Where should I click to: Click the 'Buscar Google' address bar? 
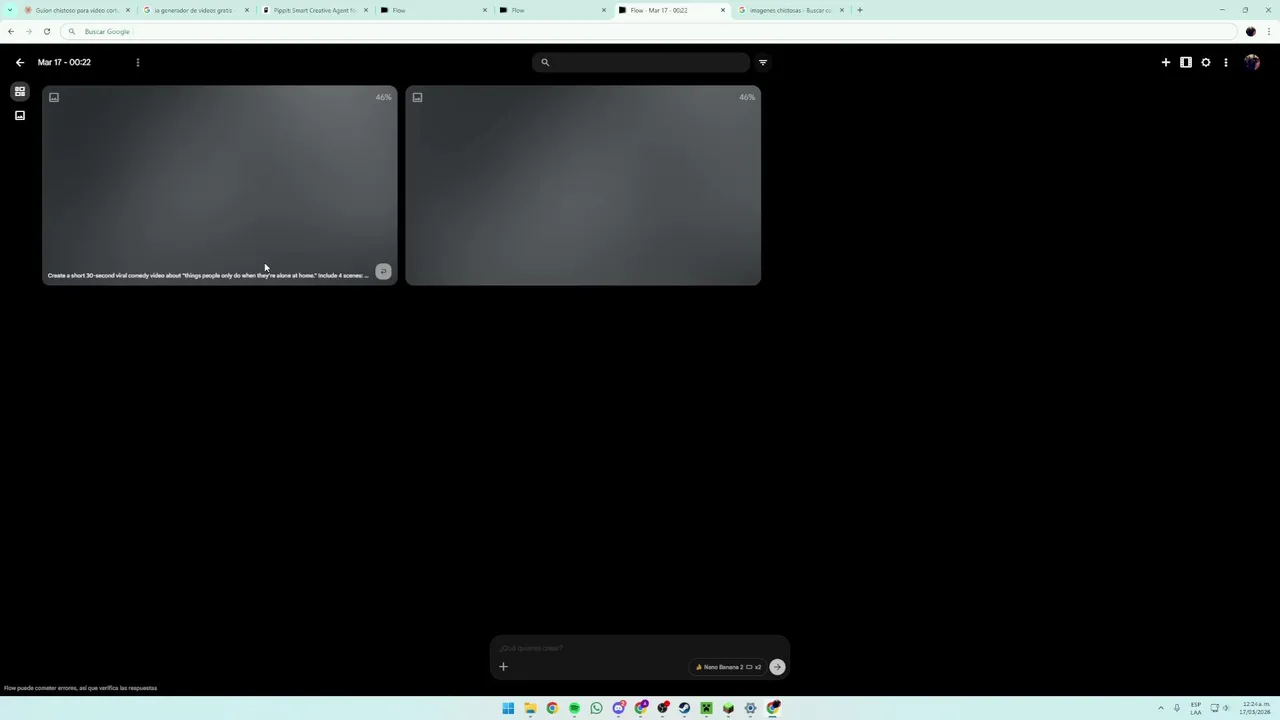pyautogui.click(x=650, y=31)
